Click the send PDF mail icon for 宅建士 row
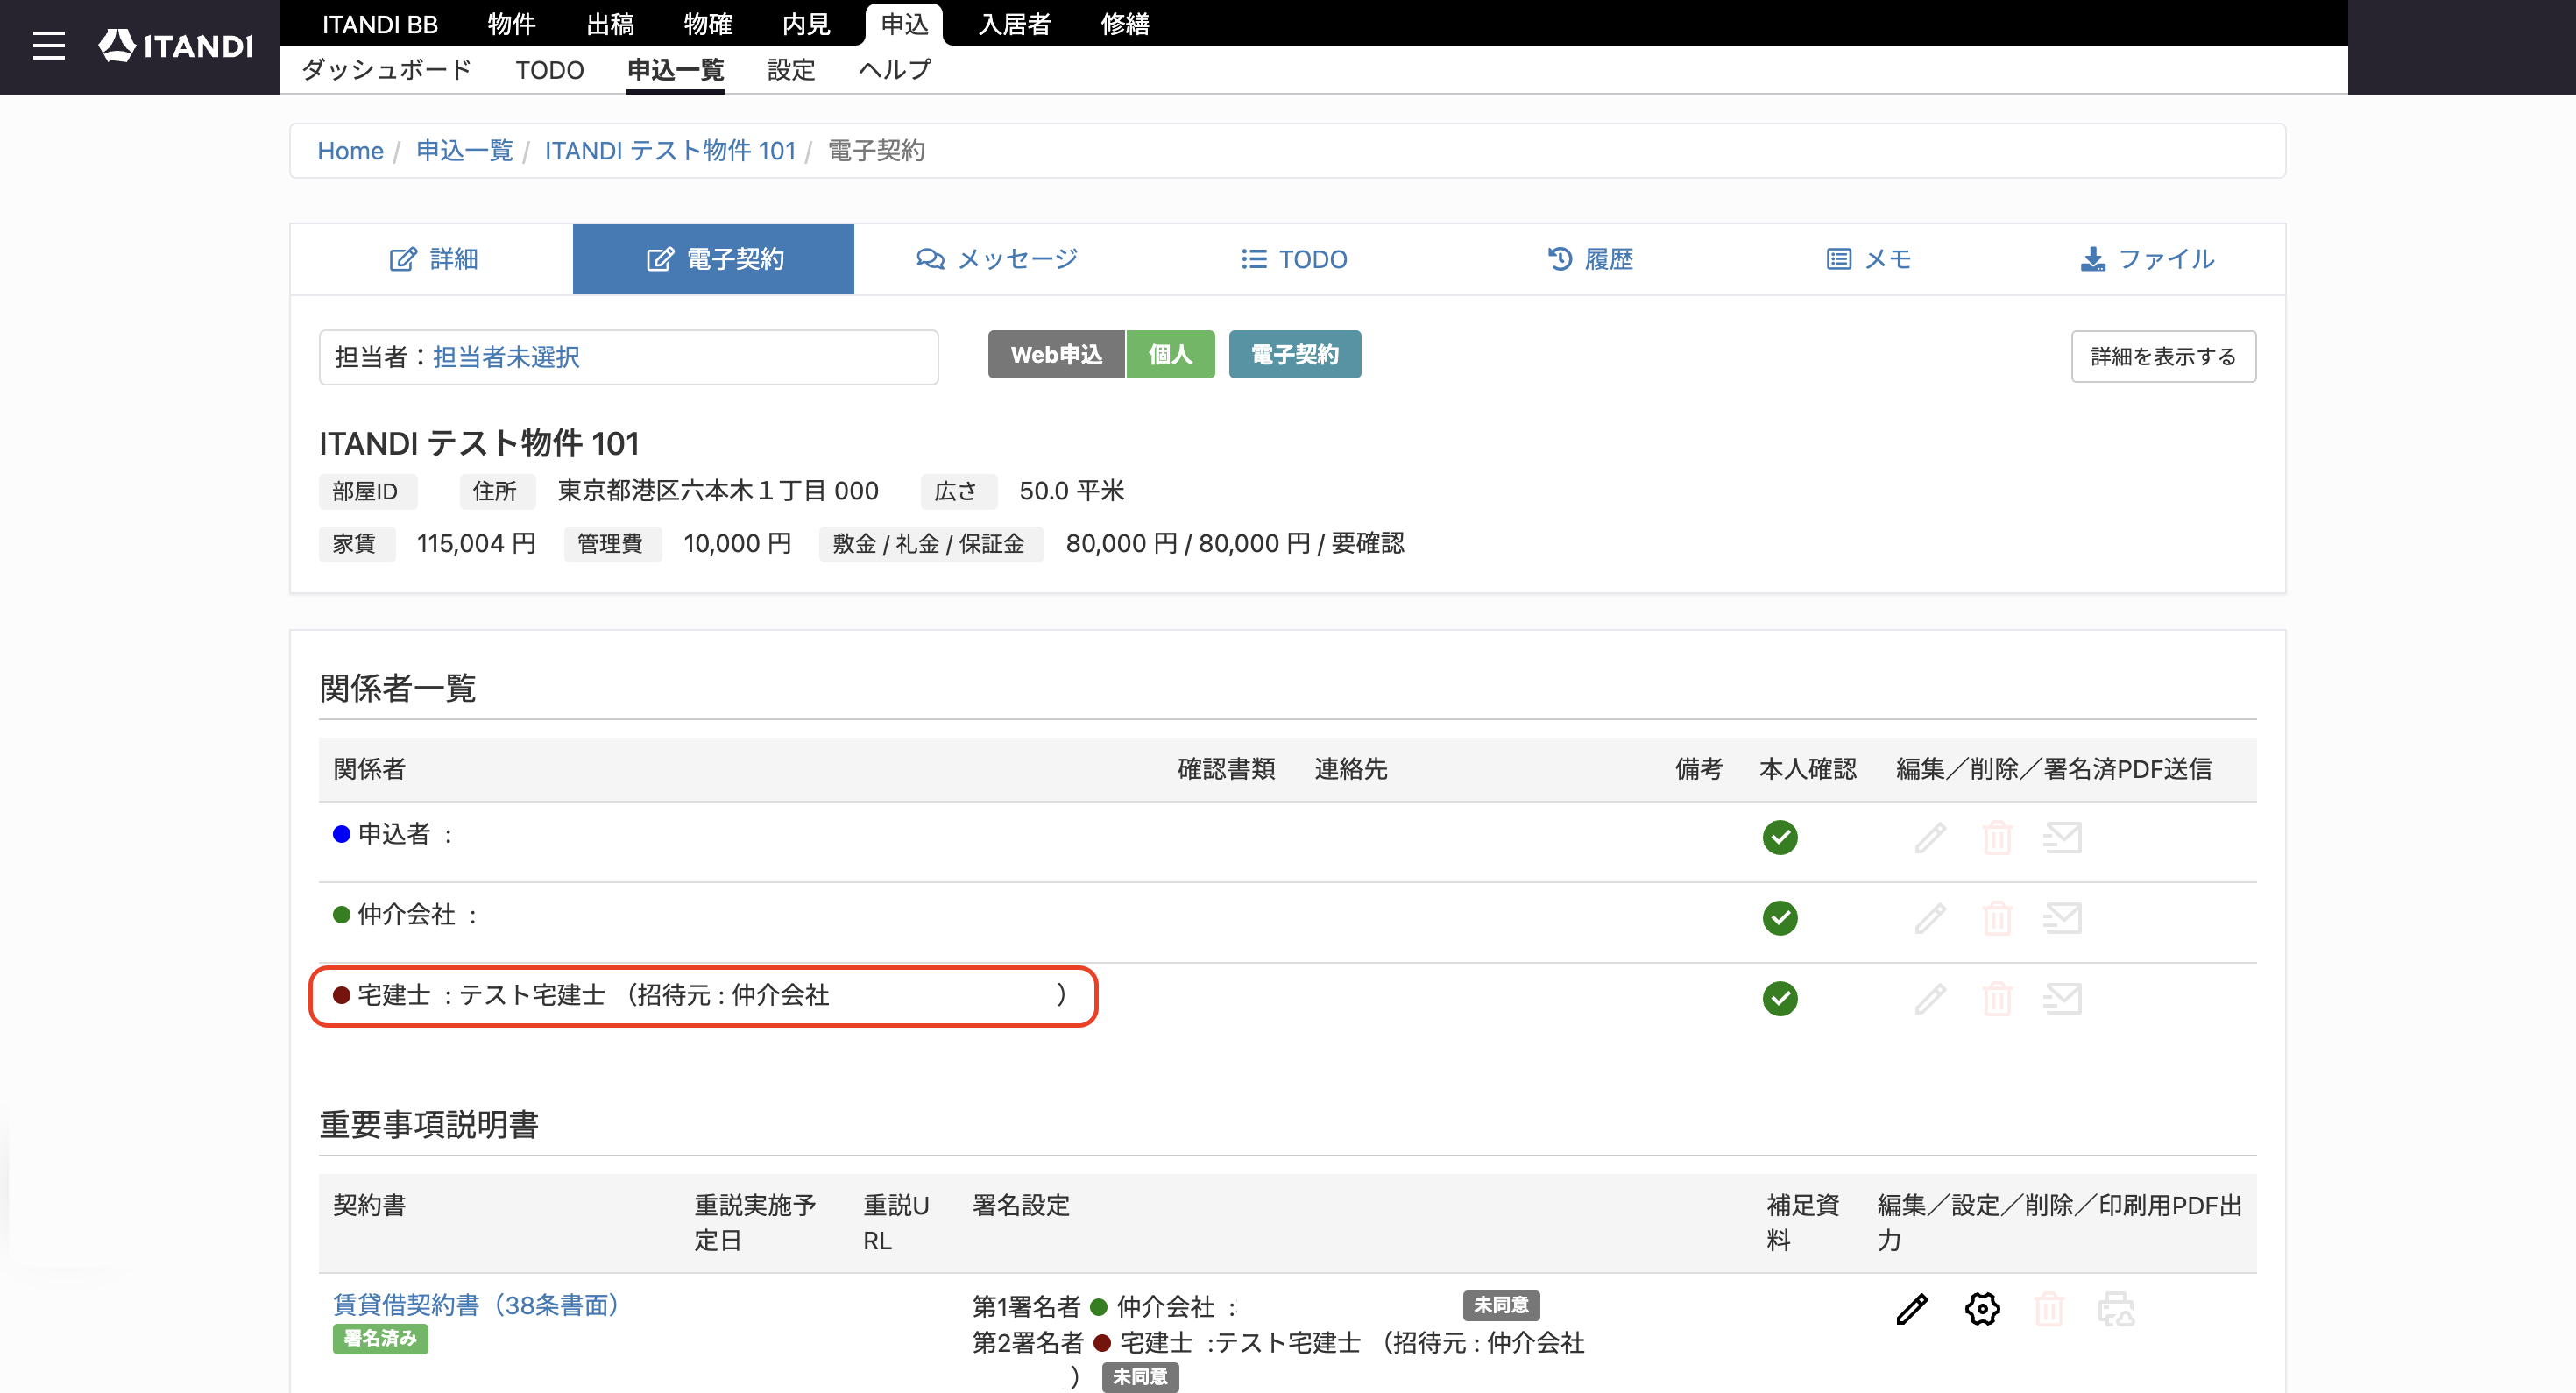 pos(2062,998)
